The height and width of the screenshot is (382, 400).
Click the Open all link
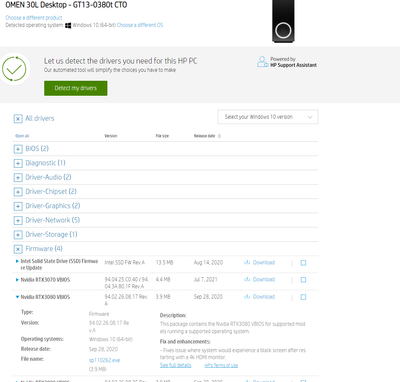[22, 136]
